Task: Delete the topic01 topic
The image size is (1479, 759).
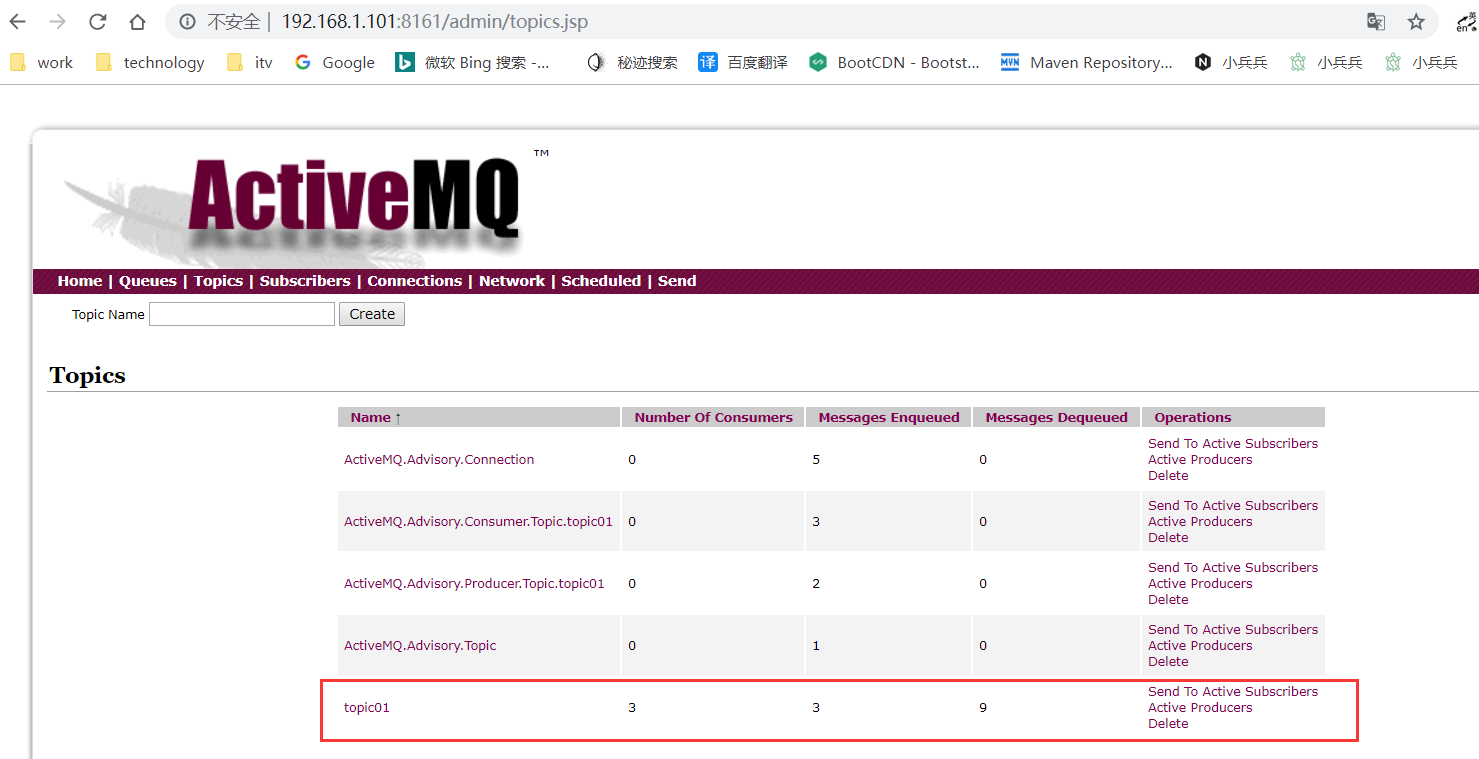Action: (x=1168, y=724)
